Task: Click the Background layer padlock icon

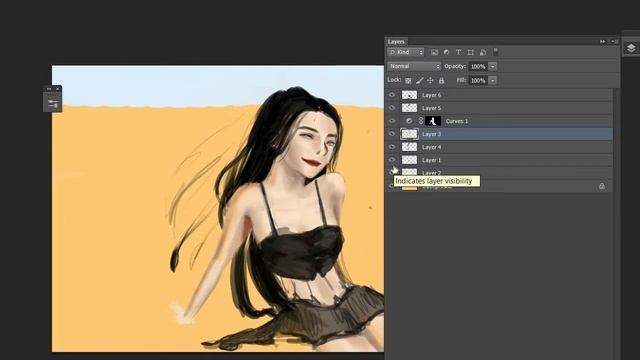Action: (602, 186)
